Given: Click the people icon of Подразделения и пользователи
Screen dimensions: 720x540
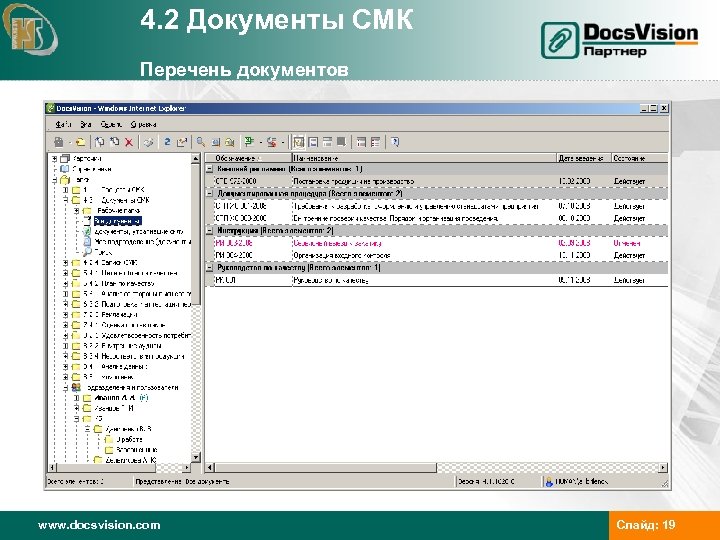Looking at the screenshot, I should click(x=76, y=388).
